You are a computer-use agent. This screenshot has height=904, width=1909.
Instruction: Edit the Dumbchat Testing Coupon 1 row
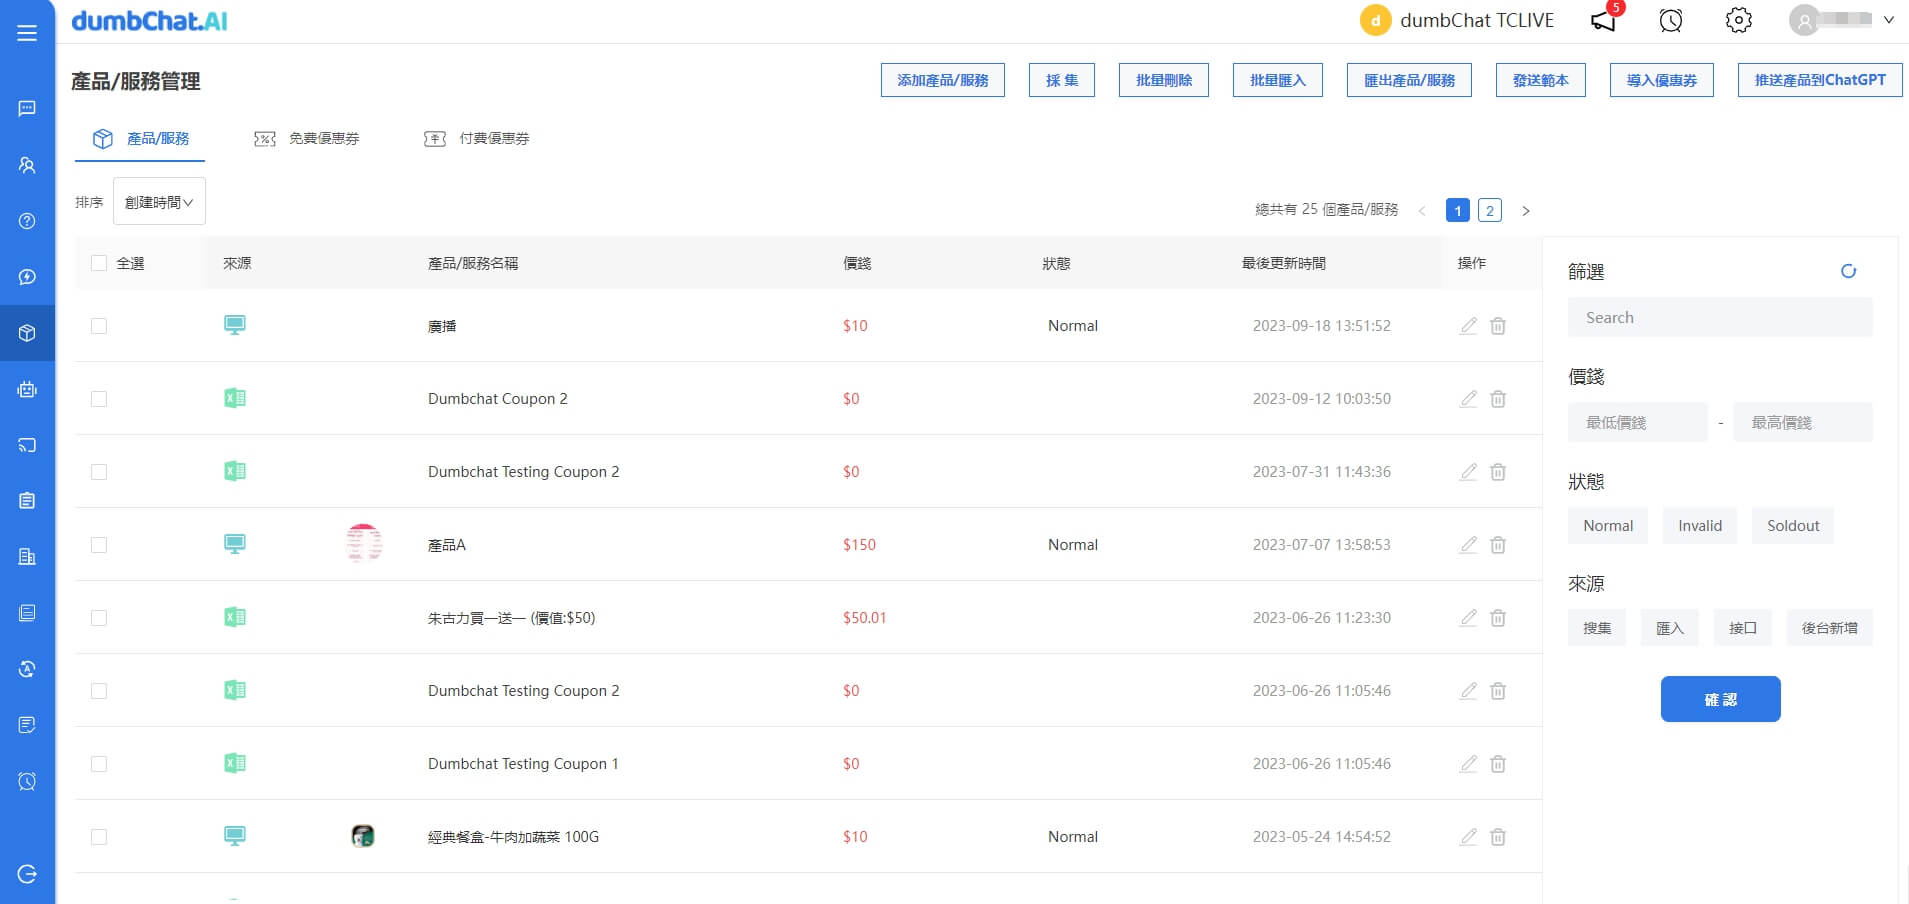(1468, 764)
